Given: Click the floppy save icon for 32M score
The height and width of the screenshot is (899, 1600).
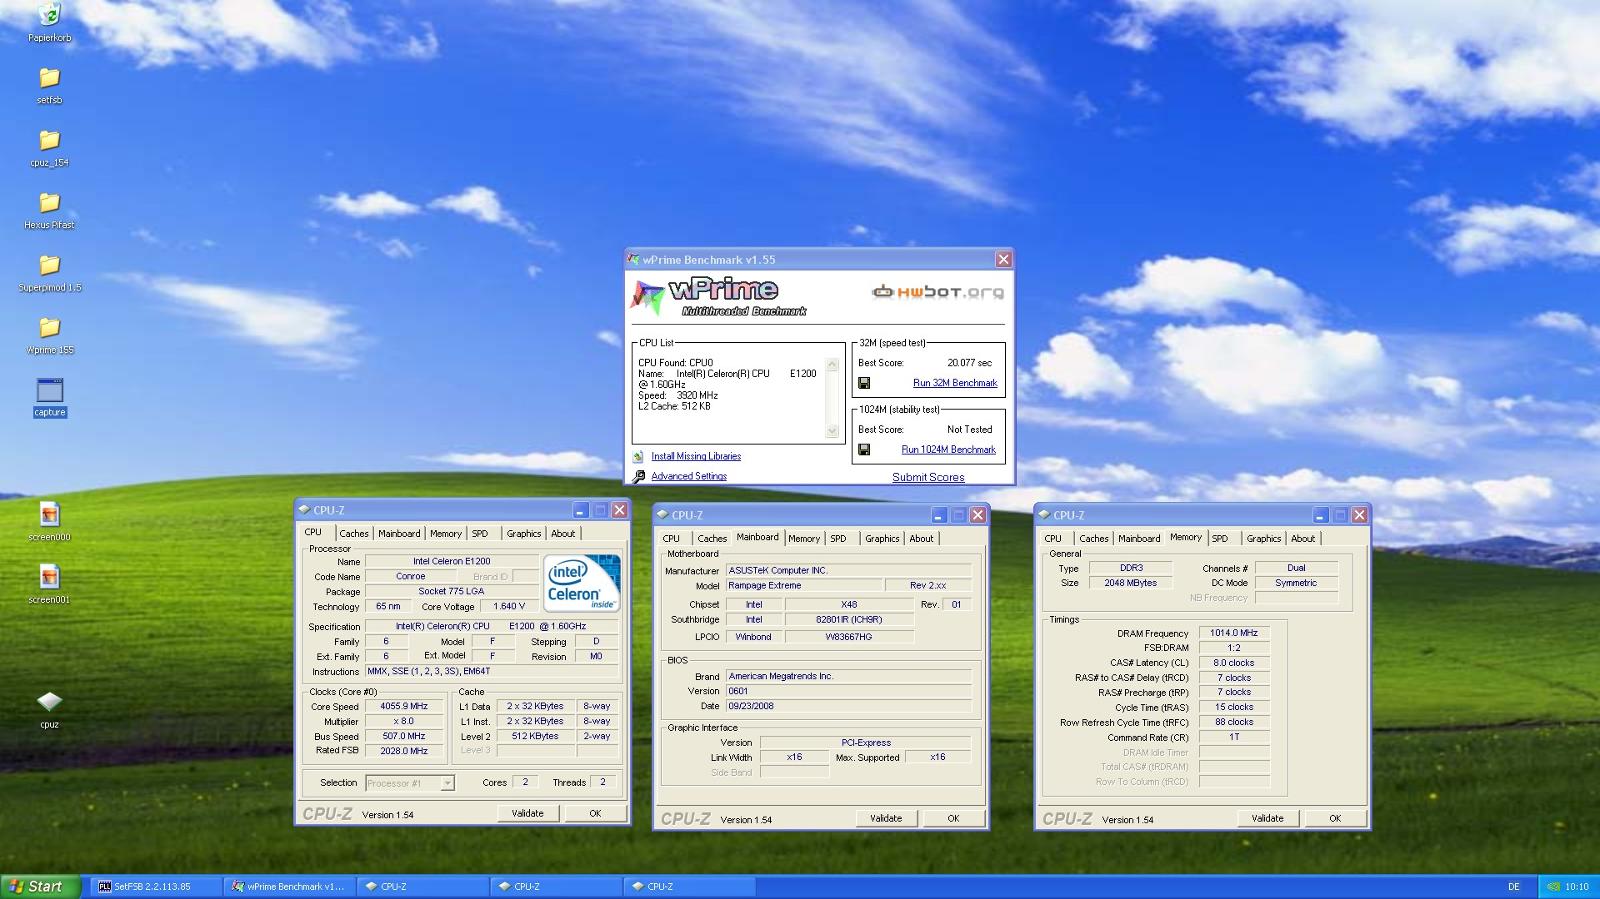Looking at the screenshot, I should (864, 383).
